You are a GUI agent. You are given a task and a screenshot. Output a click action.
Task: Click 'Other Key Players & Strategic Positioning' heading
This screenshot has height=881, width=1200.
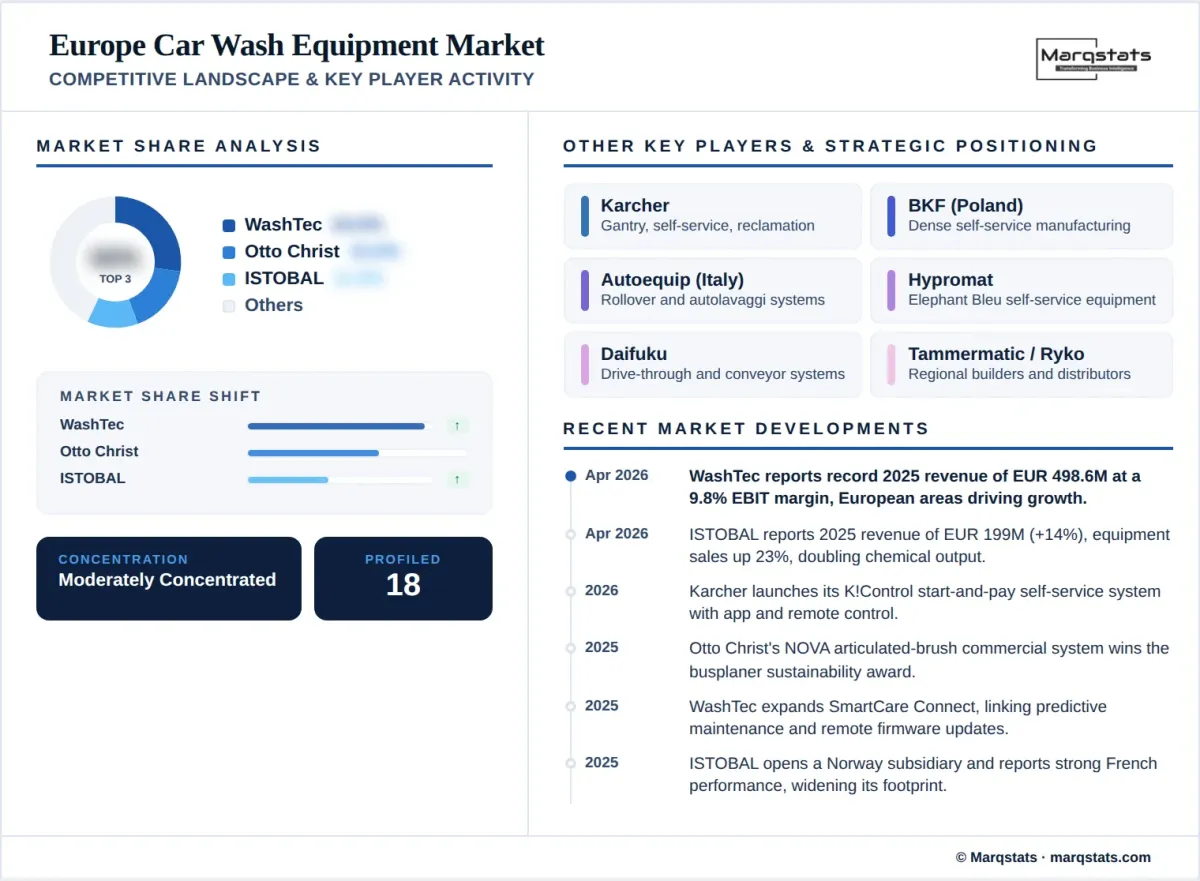pyautogui.click(x=830, y=146)
